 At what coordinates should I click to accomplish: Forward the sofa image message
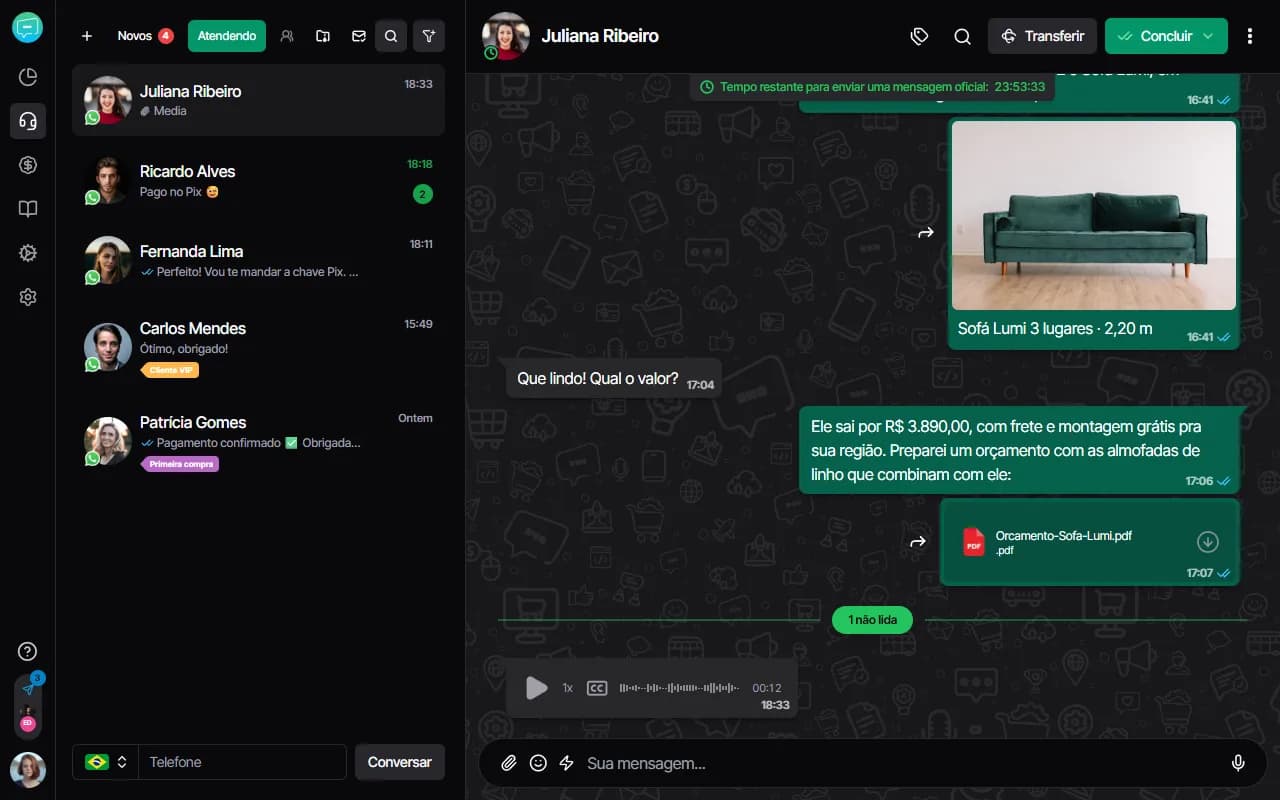click(x=926, y=232)
